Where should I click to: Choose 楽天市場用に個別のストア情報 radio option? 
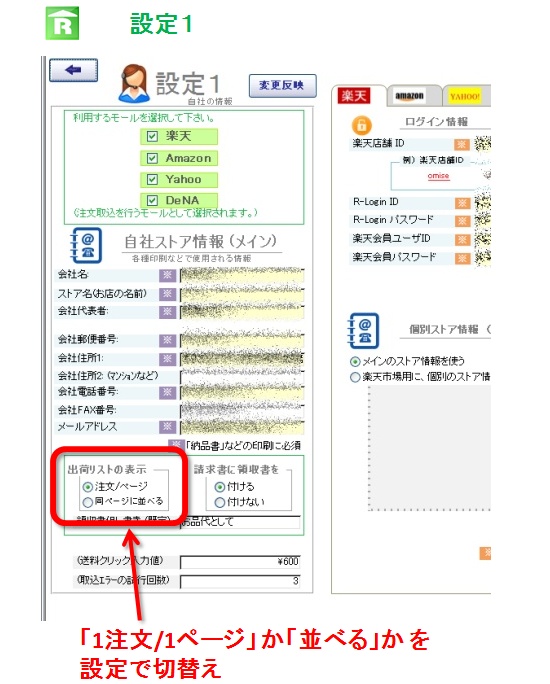pos(355,377)
